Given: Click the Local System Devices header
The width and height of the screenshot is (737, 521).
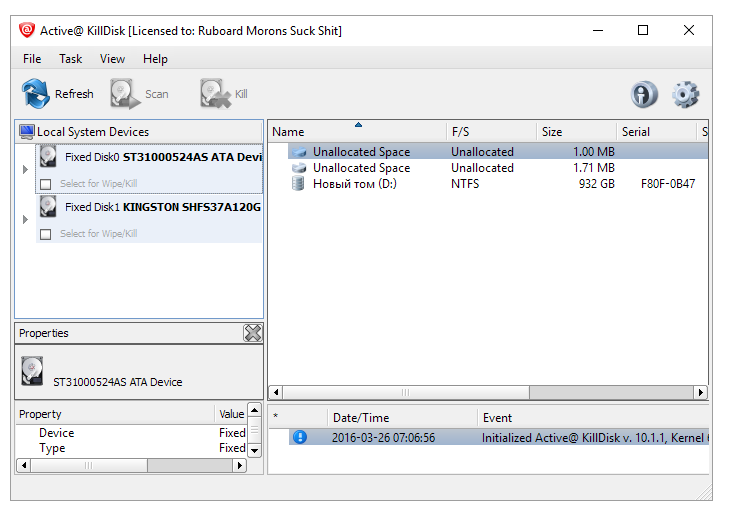Looking at the screenshot, I should coord(139,132).
